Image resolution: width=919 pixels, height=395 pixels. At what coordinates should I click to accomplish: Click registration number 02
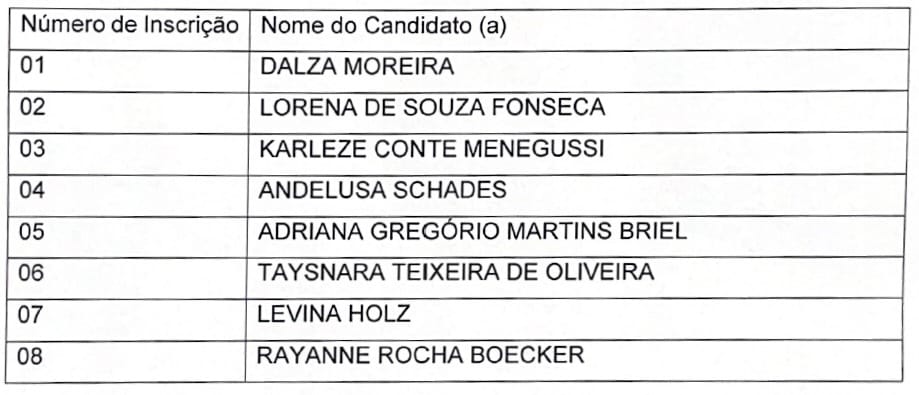coord(32,107)
